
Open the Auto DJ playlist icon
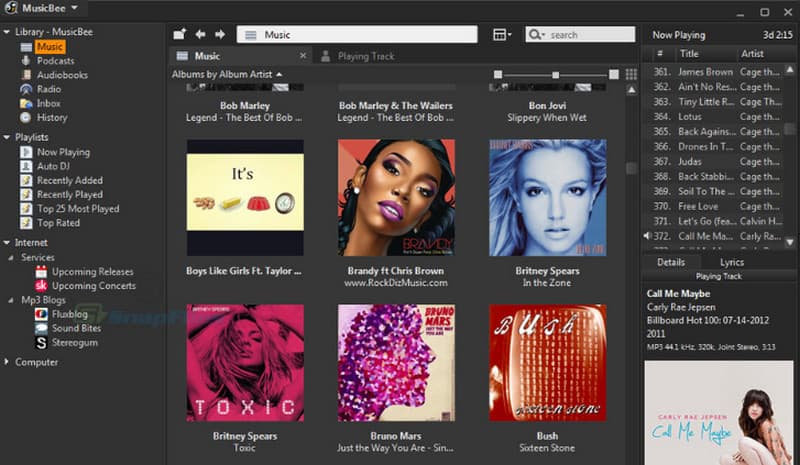click(26, 166)
